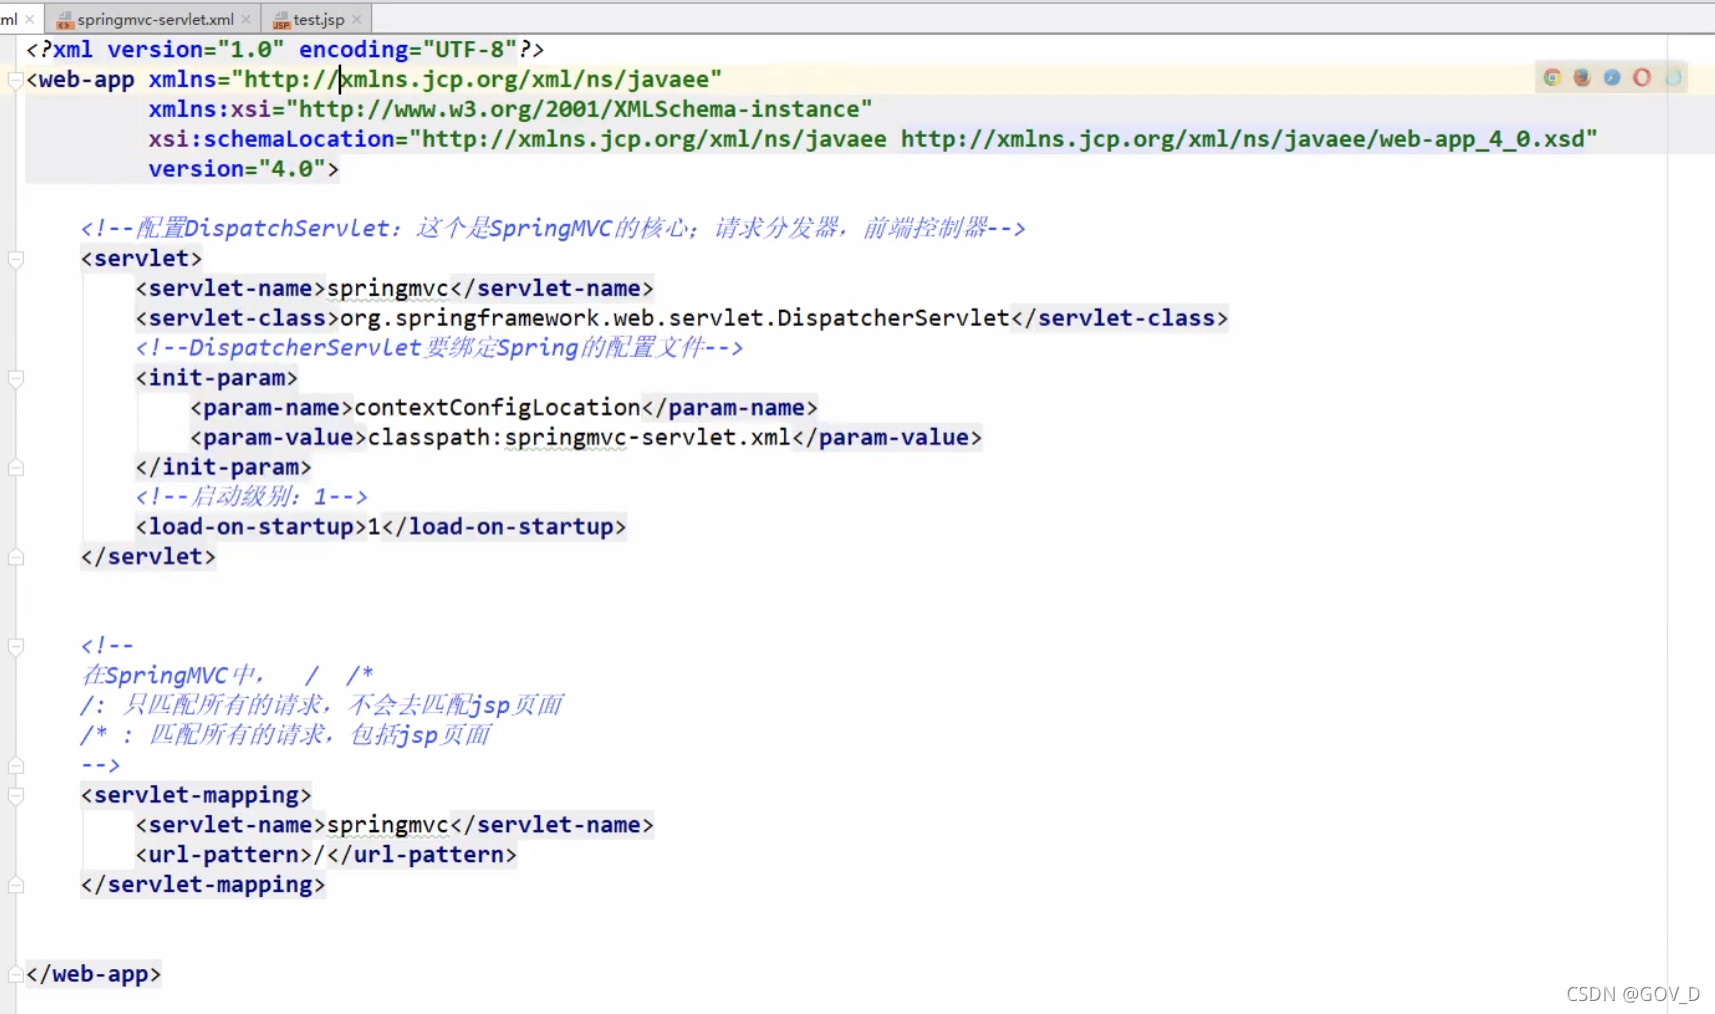
Task: Click classpath:springmvc-servlet.xml param-value
Action: pos(579,437)
